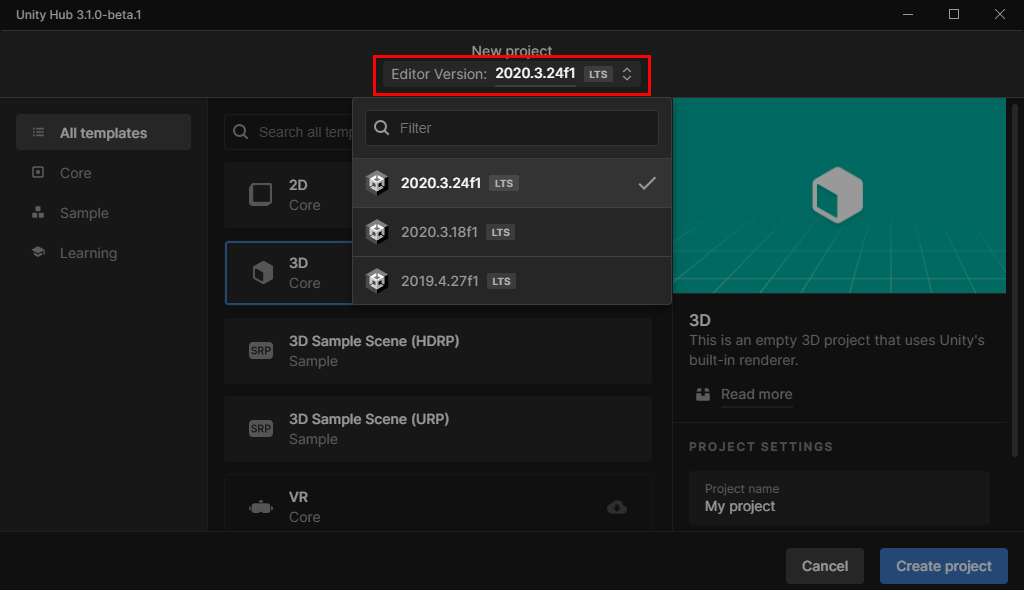Image resolution: width=1024 pixels, height=590 pixels.
Task: Click the SRP icon beside 3D Sample Scene (URP)
Action: coord(260,428)
